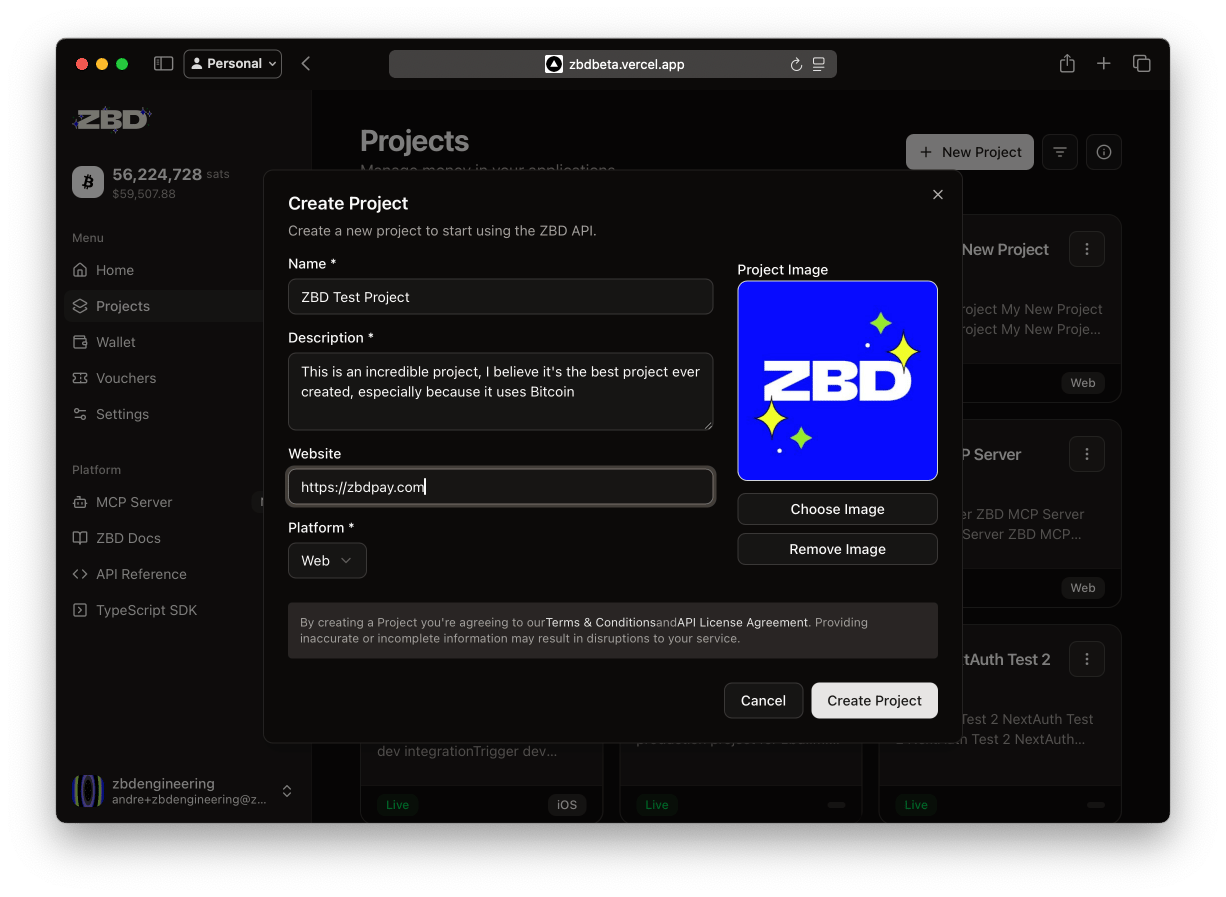Open the filter icon beside New Project

1060,152
